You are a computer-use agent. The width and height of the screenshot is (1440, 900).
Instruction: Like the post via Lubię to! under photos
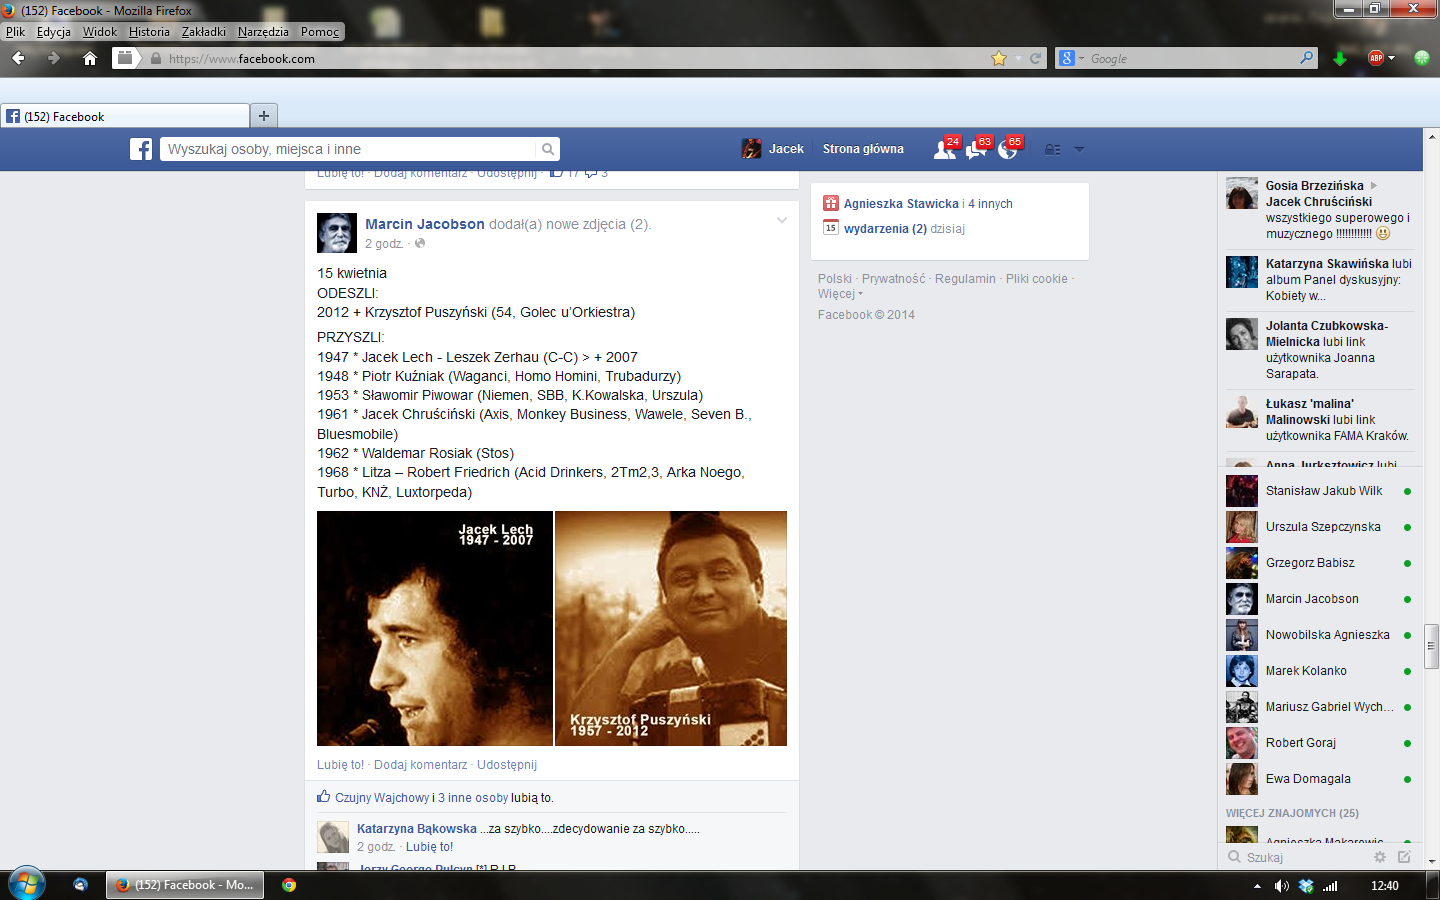point(340,765)
